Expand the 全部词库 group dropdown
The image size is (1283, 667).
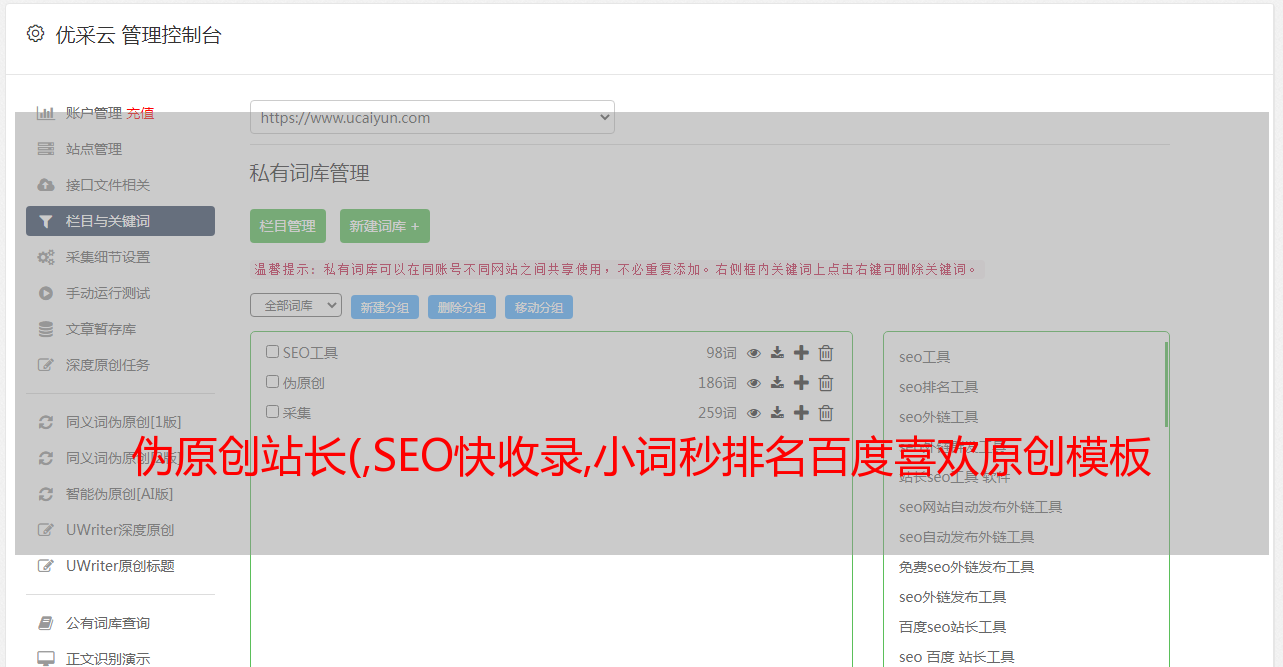(296, 306)
